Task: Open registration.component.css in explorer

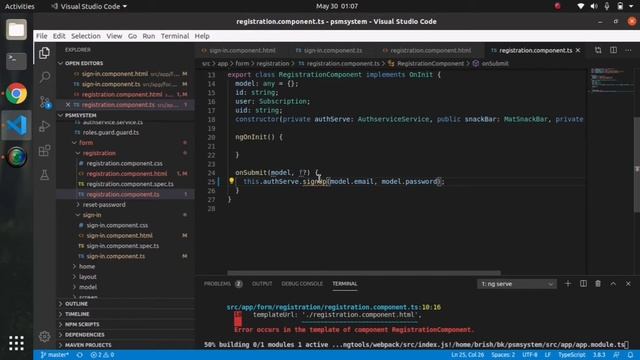Action: tap(124, 163)
